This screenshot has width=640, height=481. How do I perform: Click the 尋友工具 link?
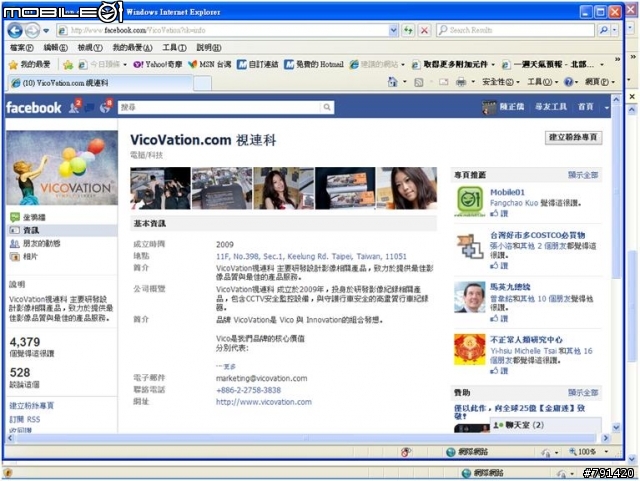(x=551, y=107)
